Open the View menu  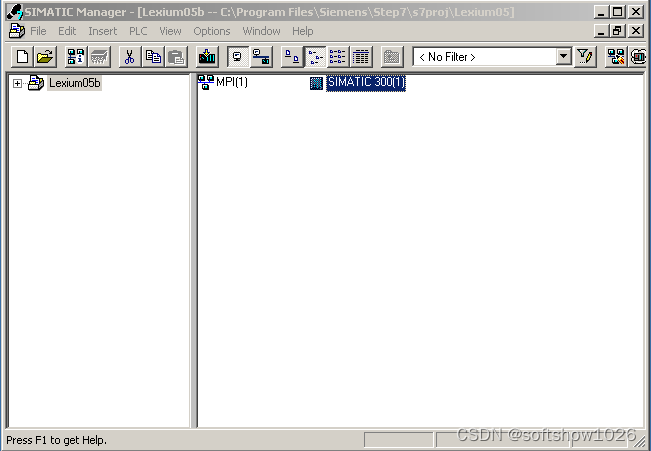pyautogui.click(x=170, y=31)
